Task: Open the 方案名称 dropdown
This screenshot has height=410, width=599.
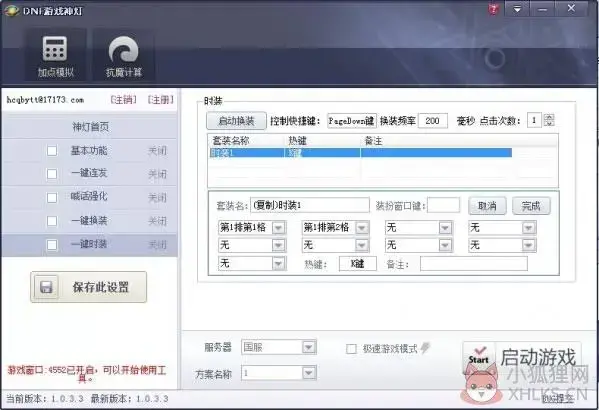Action: pyautogui.click(x=309, y=373)
